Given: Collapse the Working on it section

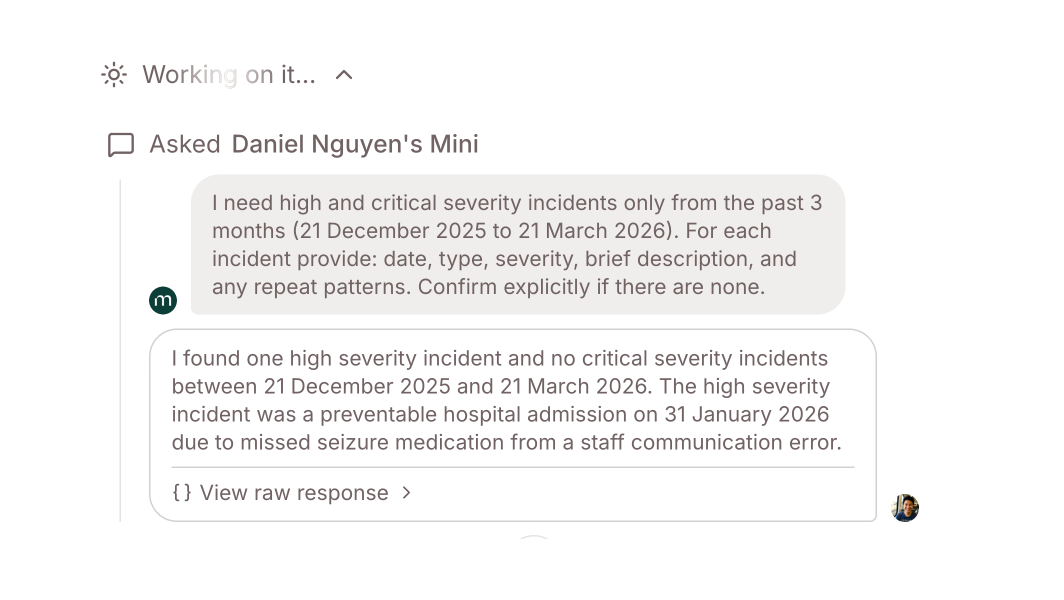Looking at the screenshot, I should tap(344, 75).
